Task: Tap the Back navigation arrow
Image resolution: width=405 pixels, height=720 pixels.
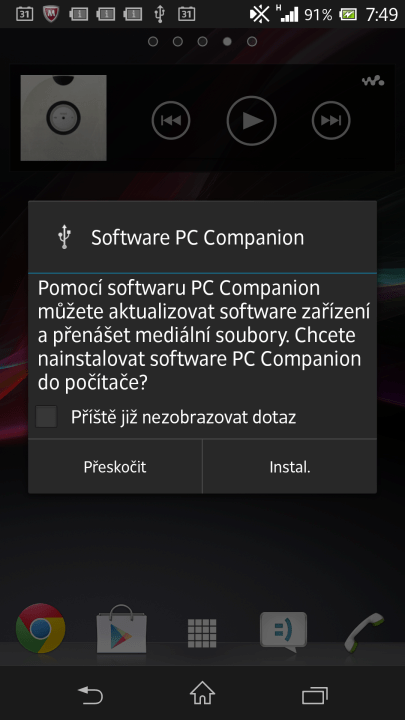Action: click(x=90, y=694)
